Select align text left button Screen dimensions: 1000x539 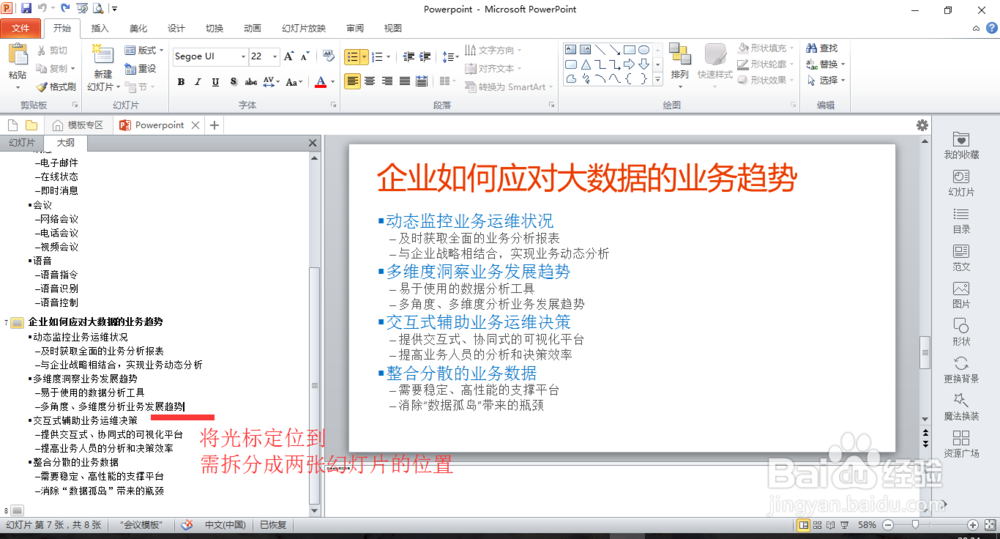coord(352,81)
